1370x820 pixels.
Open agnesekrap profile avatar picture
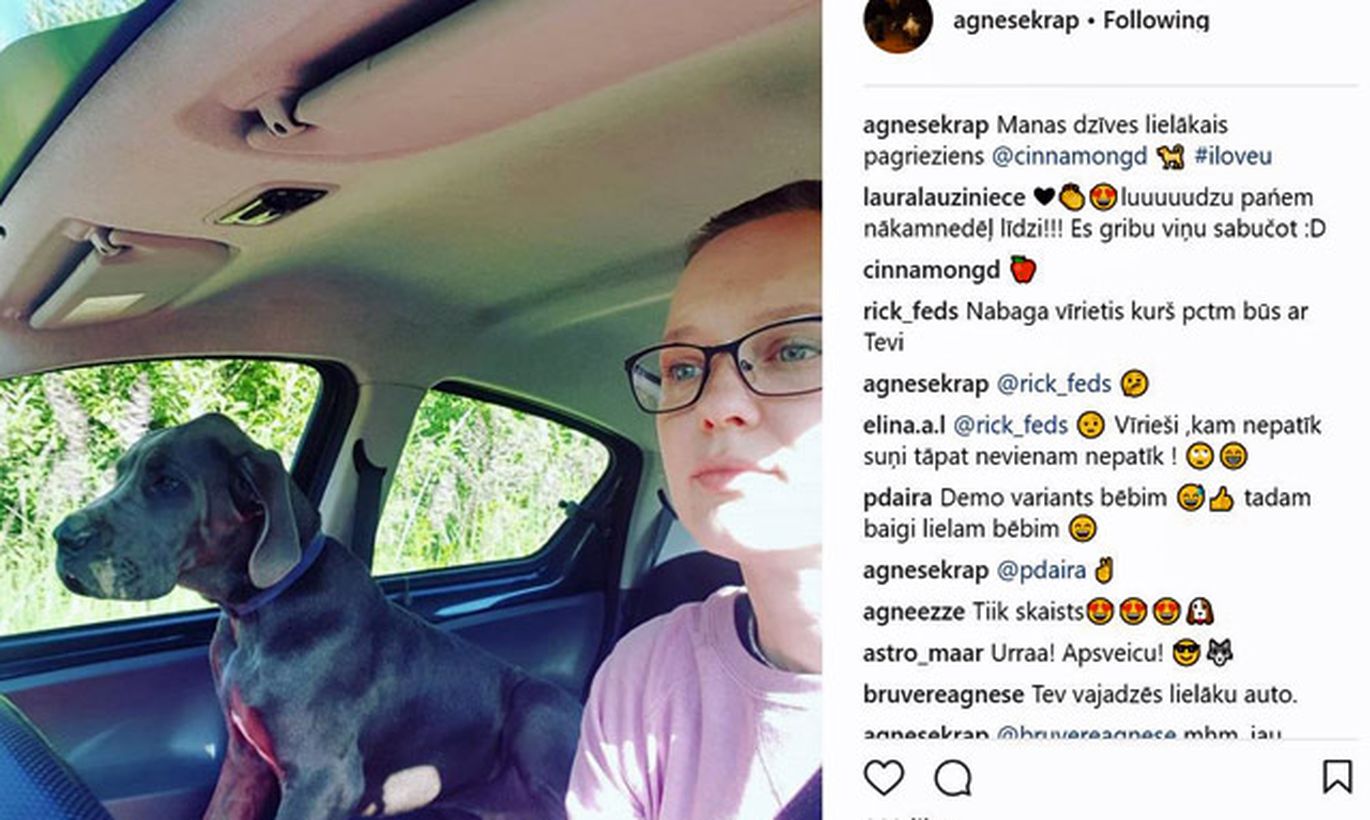pos(898,22)
